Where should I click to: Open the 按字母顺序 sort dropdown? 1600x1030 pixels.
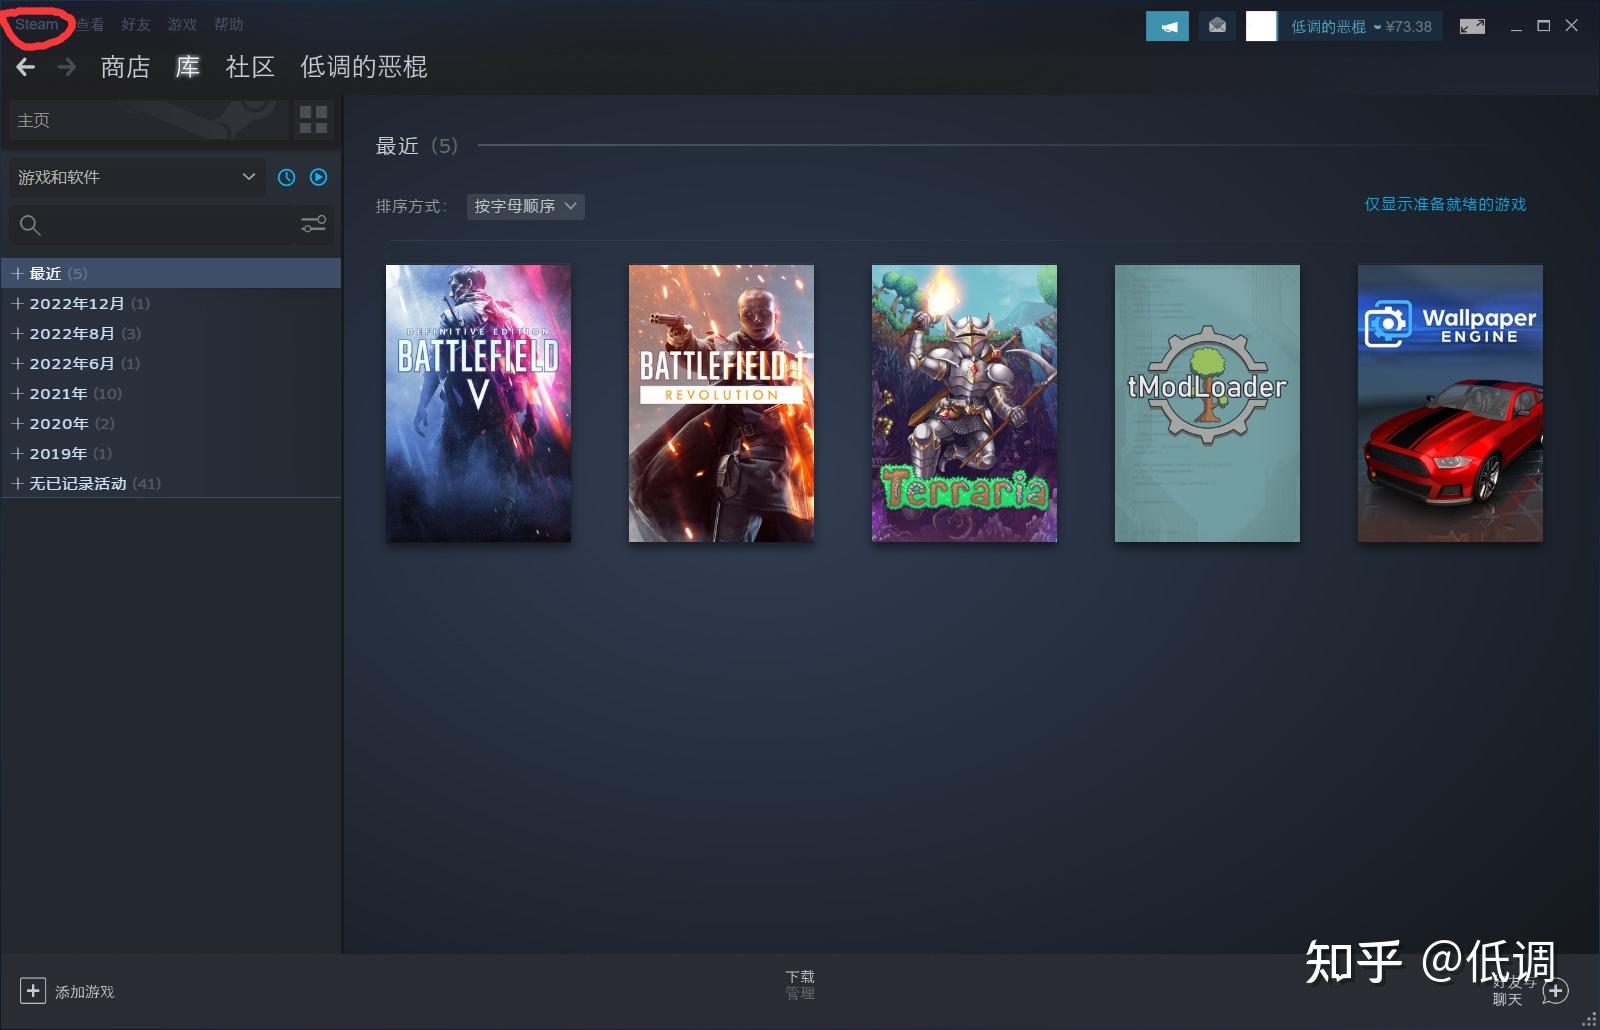coord(525,207)
